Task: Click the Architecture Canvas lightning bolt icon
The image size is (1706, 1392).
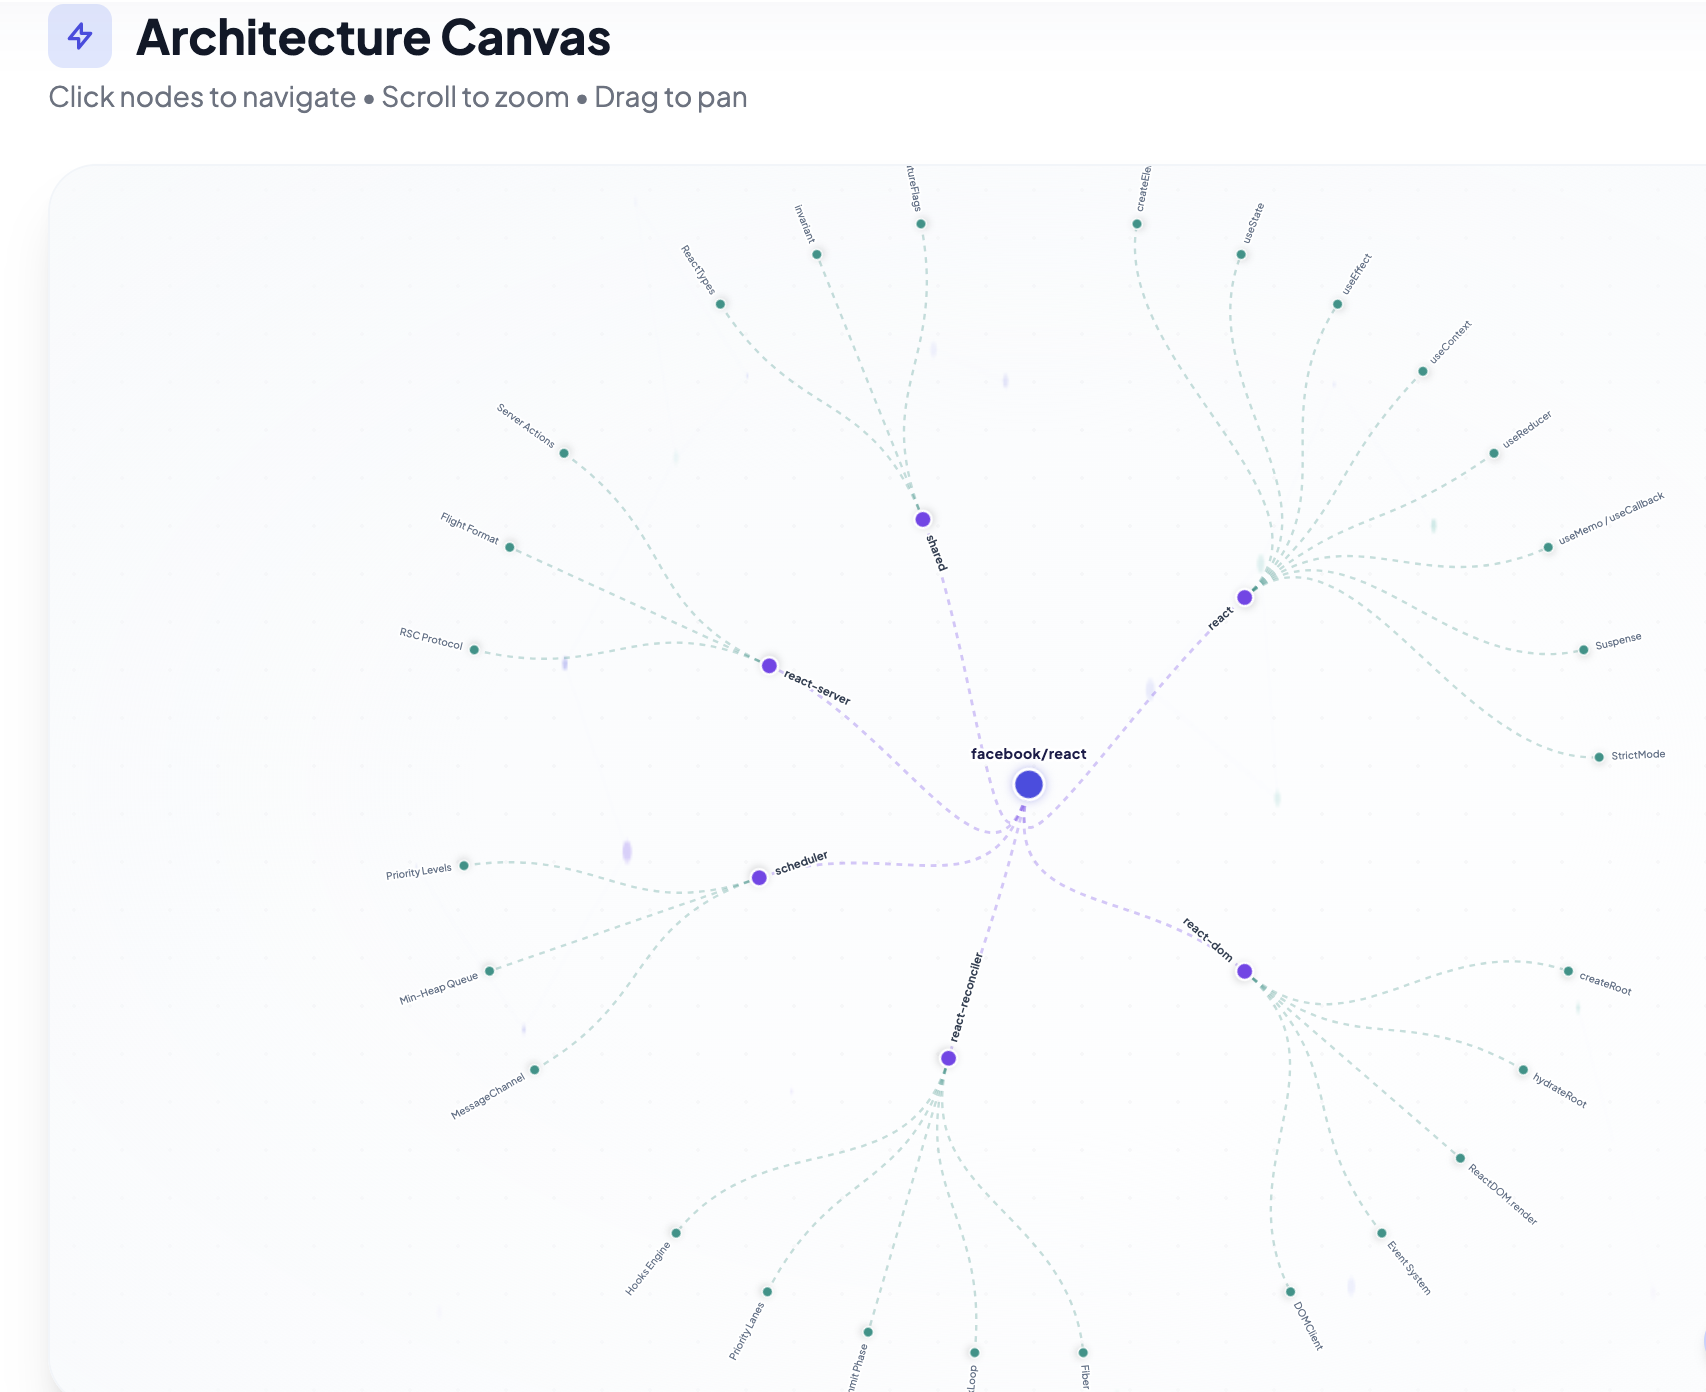Action: pos(82,38)
